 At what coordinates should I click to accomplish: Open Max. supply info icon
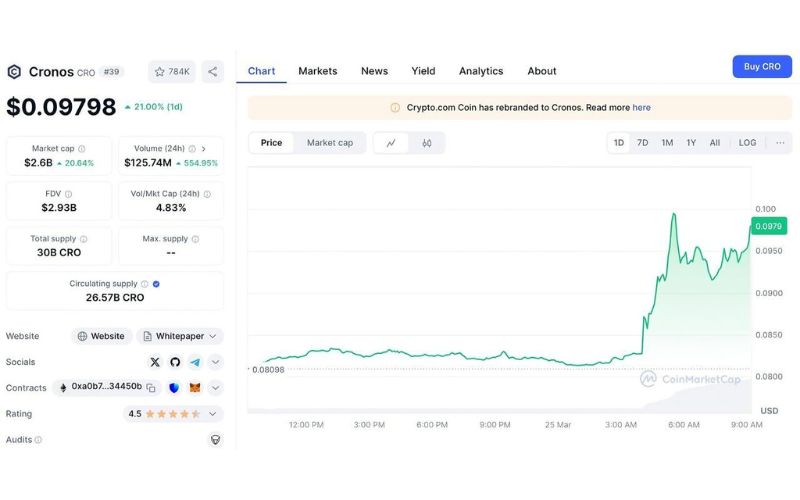[x=195, y=239]
